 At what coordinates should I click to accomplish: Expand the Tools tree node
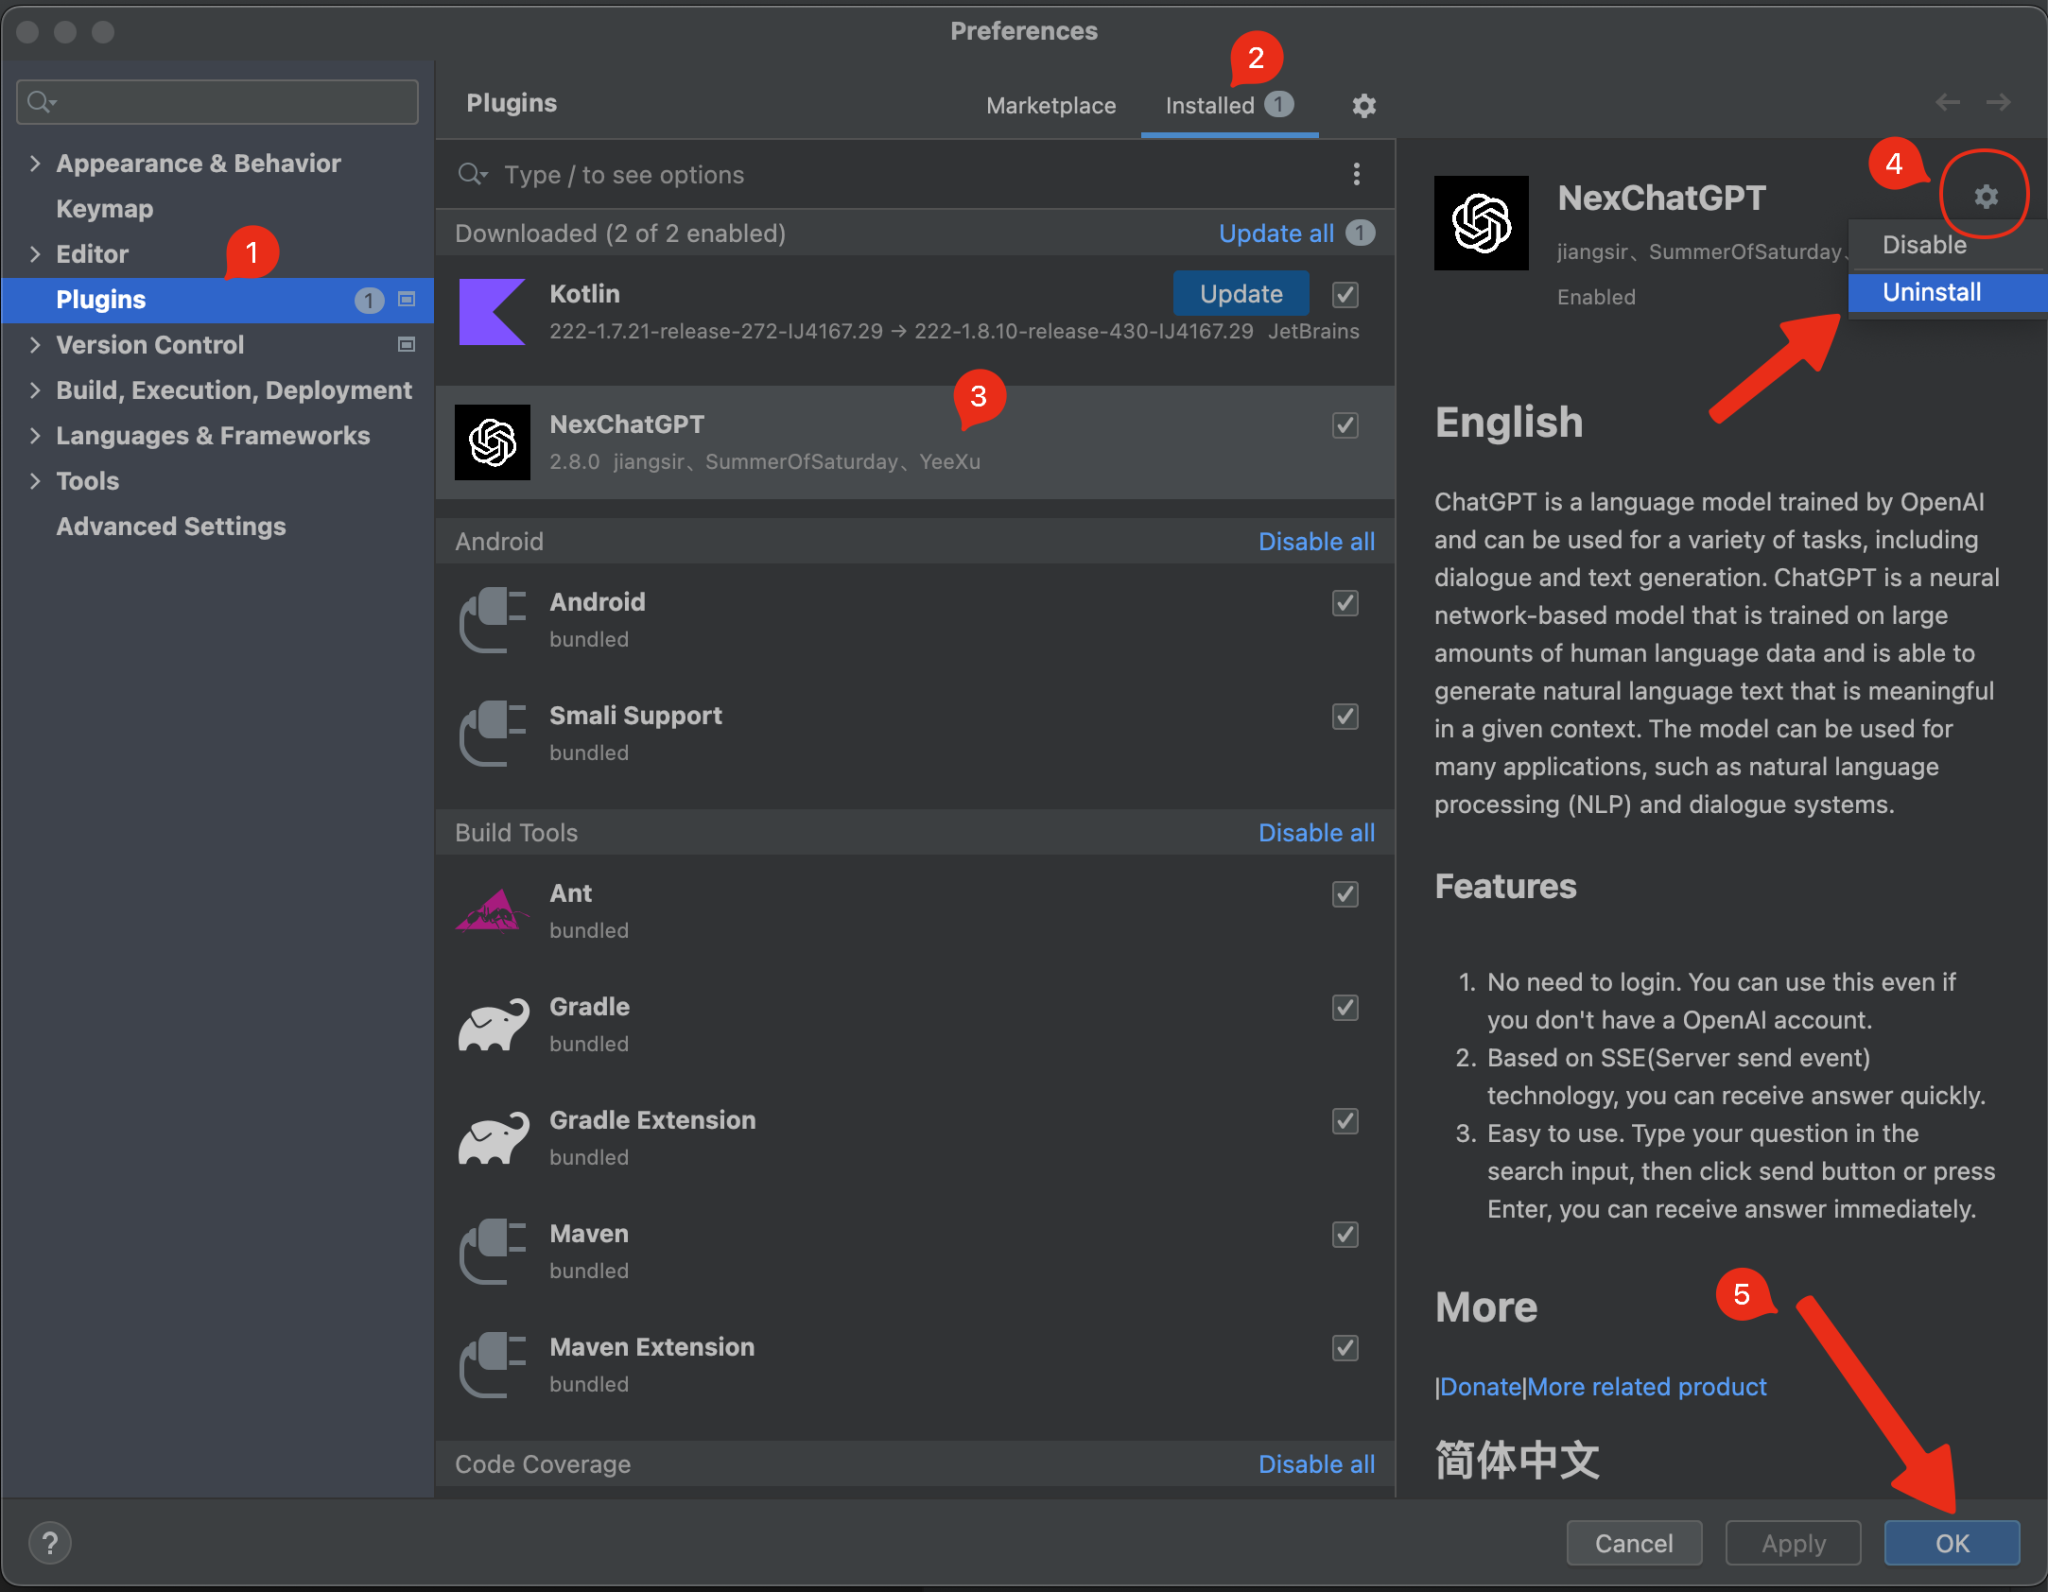pyautogui.click(x=35, y=481)
